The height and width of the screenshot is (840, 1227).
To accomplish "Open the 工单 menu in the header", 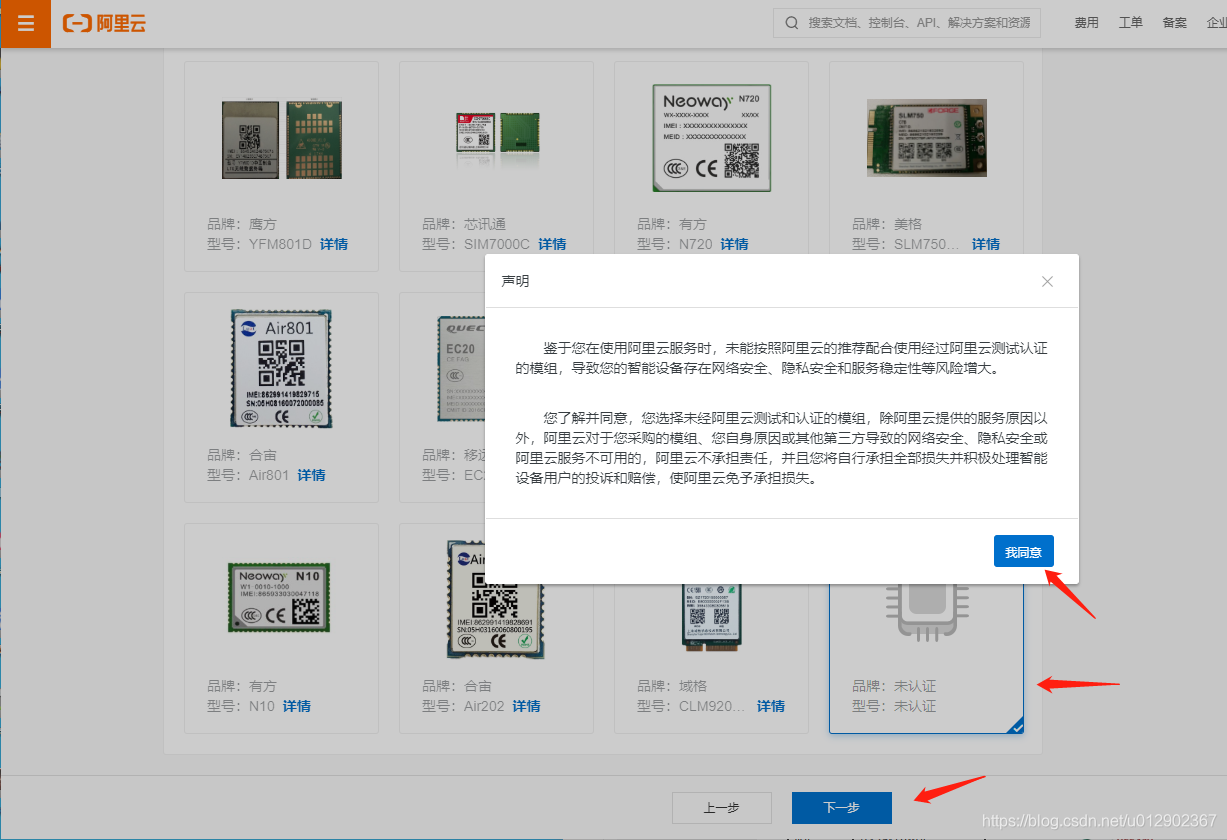I will coord(1130,23).
